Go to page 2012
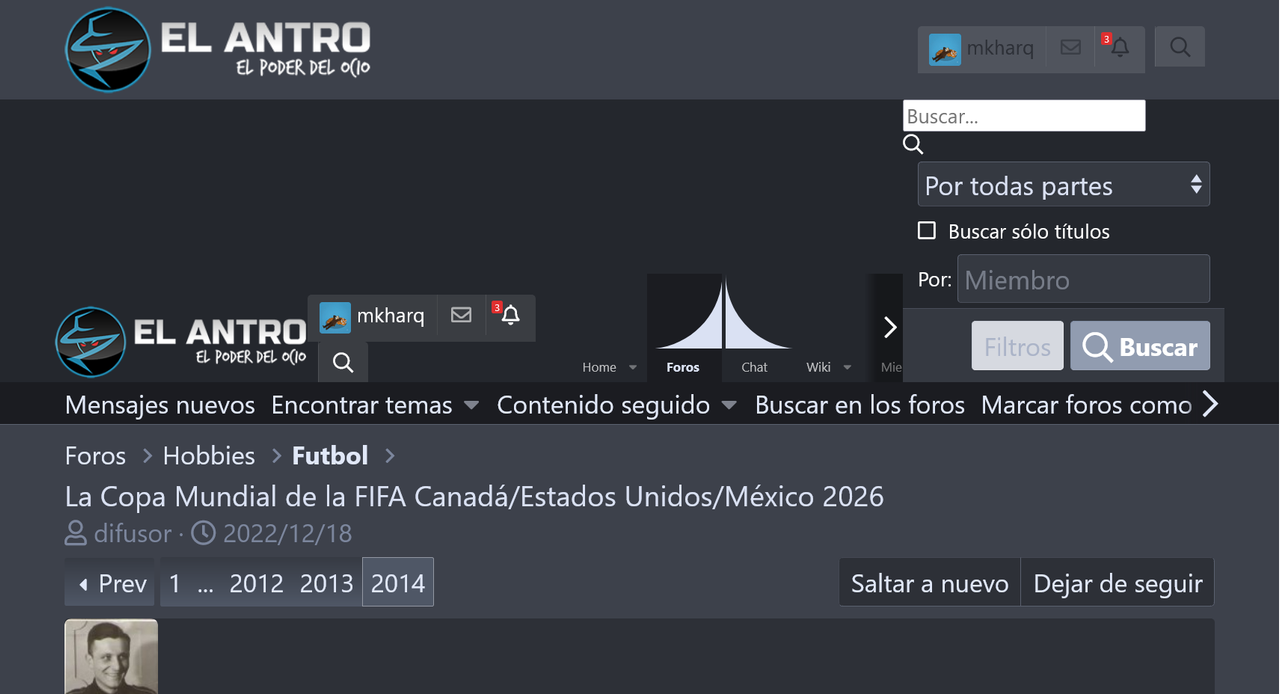The height and width of the screenshot is (694, 1280). tap(257, 583)
